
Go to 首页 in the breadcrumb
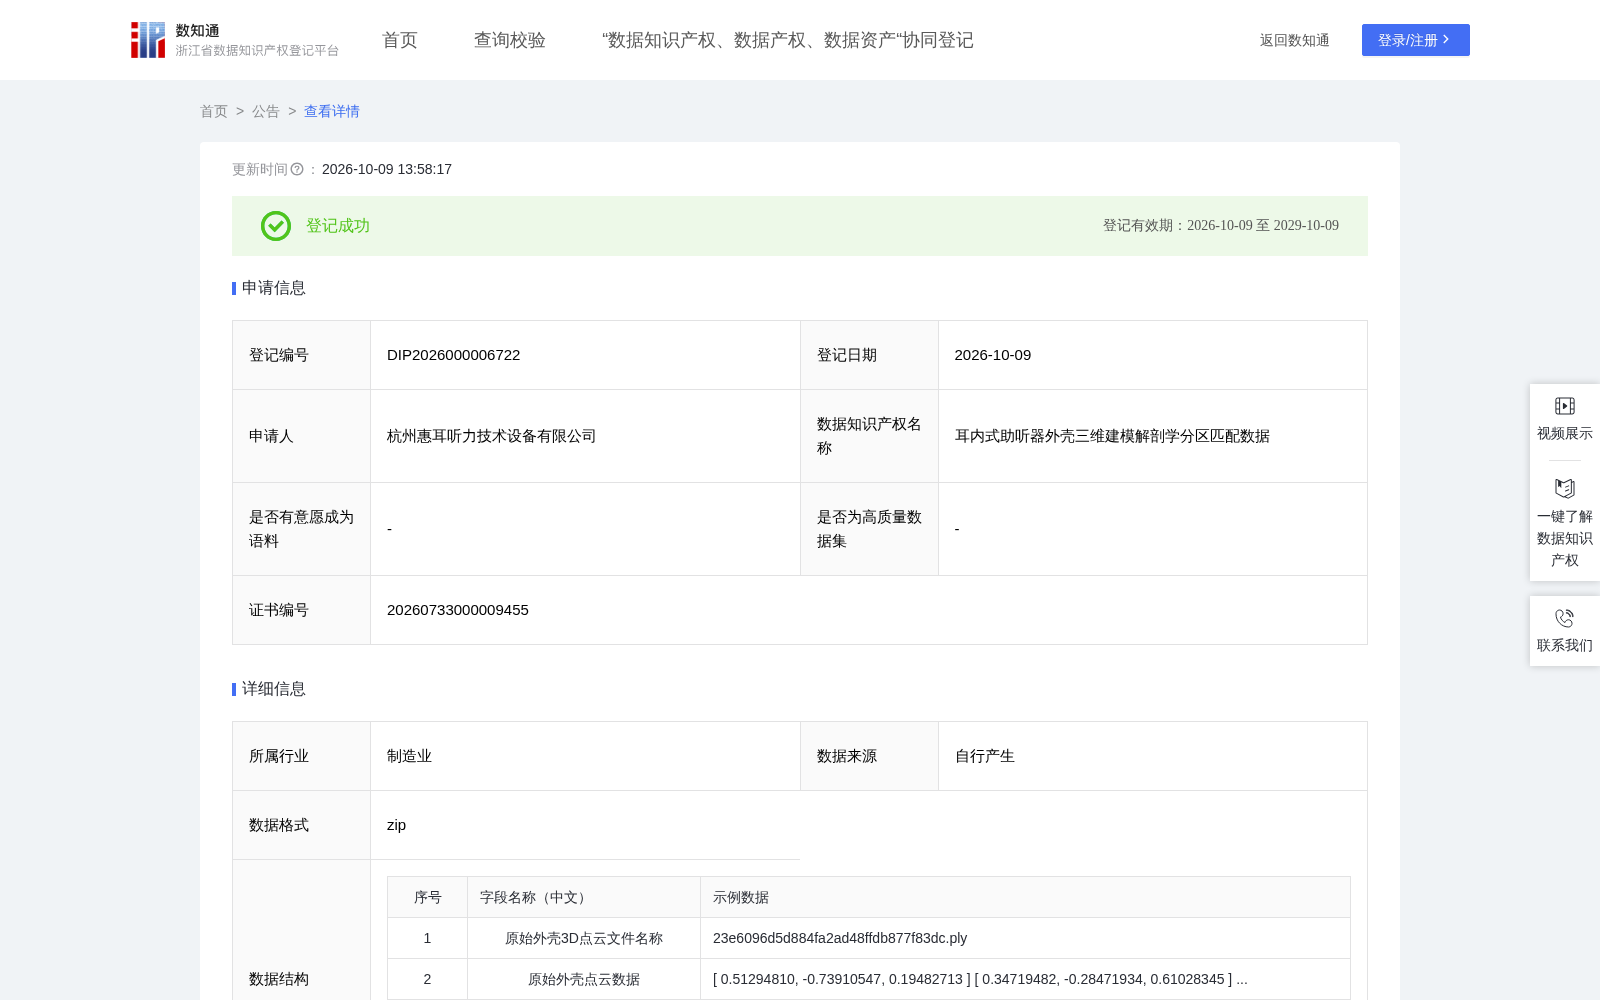click(x=214, y=111)
